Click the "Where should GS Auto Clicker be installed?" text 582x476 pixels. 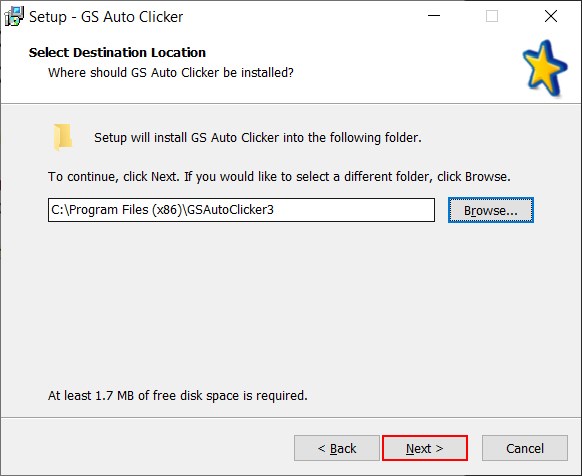click(x=171, y=72)
